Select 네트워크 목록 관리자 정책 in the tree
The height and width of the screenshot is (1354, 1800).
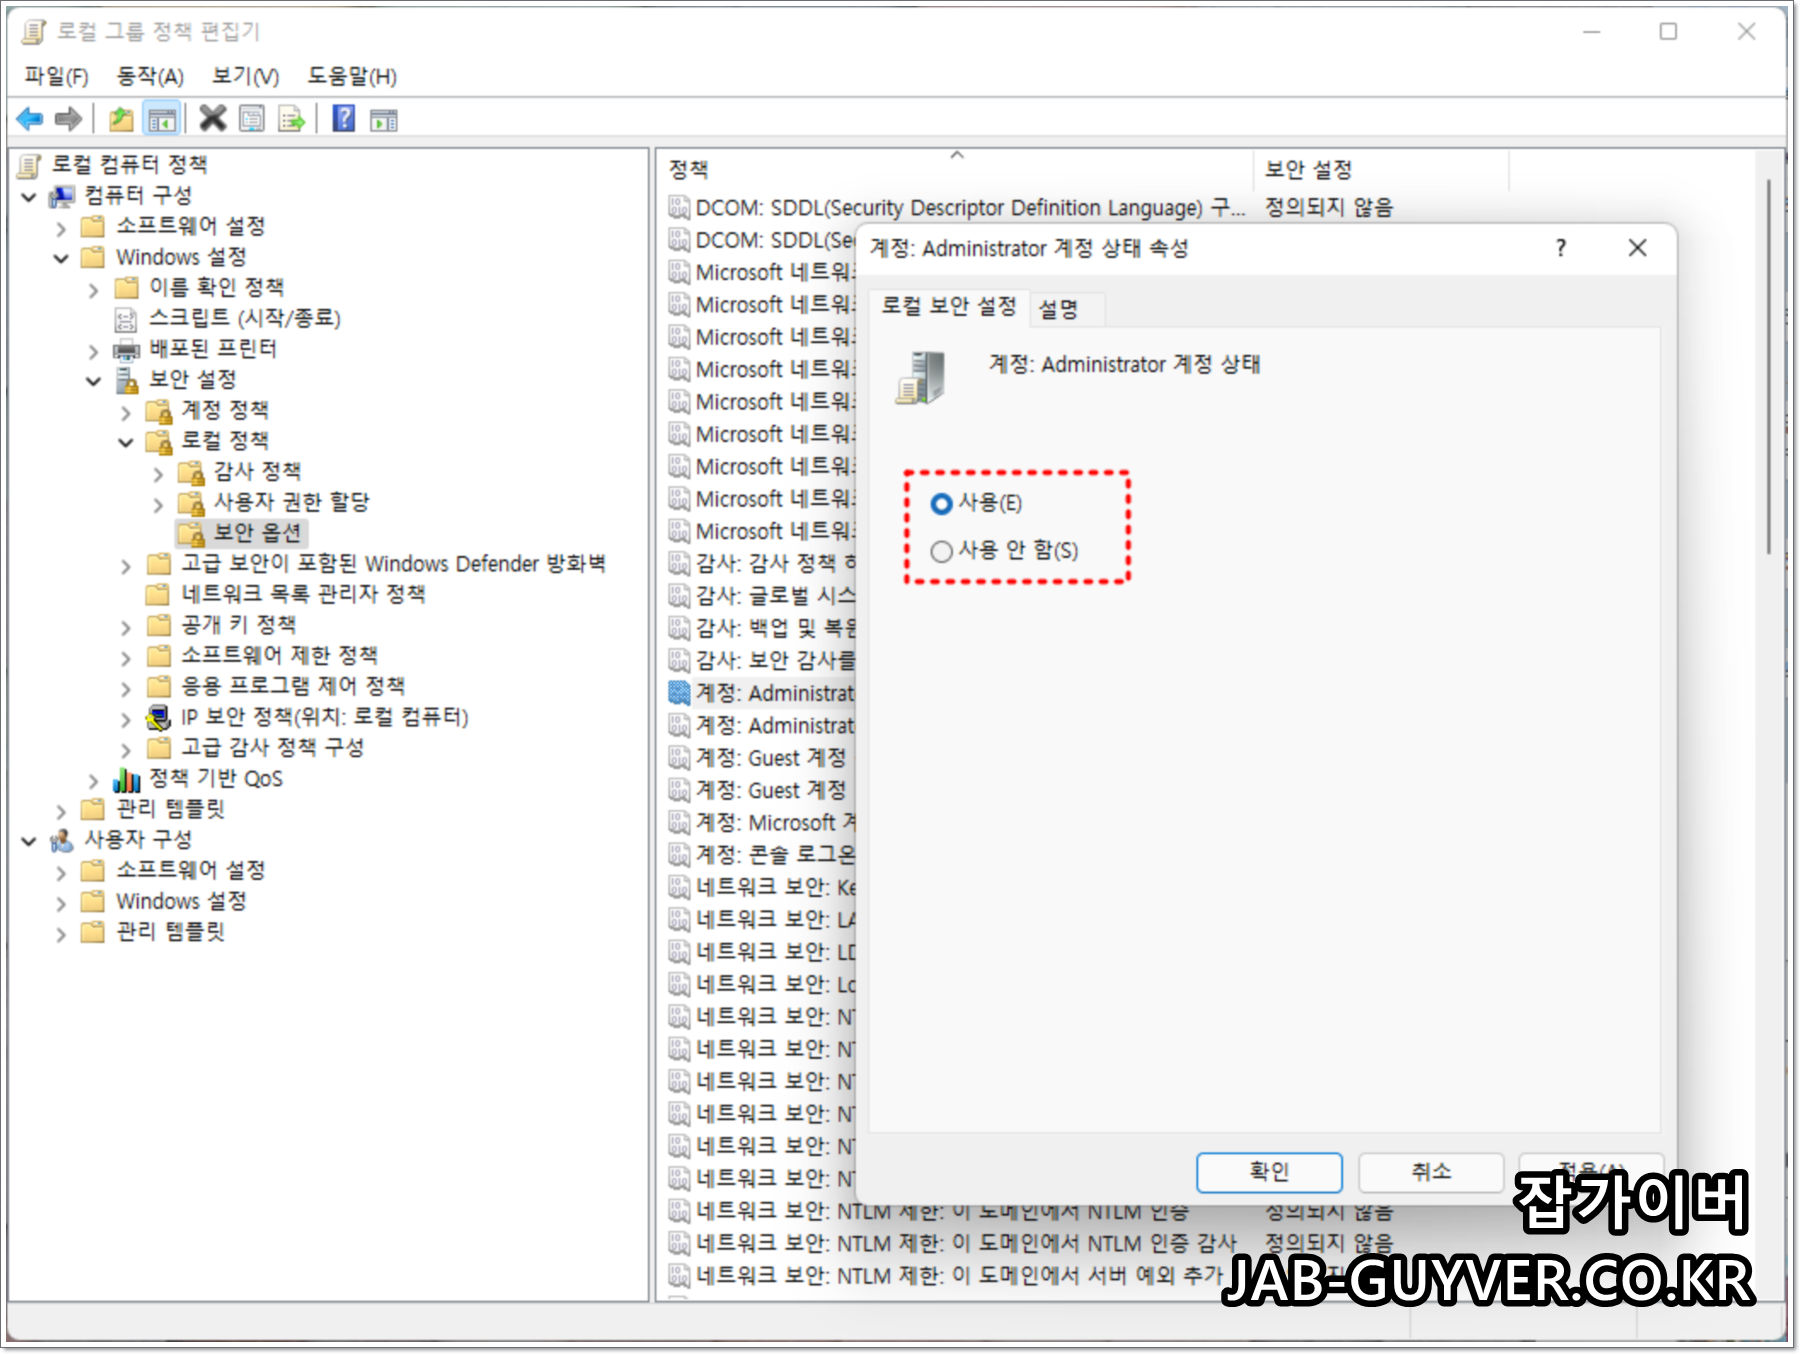303,594
